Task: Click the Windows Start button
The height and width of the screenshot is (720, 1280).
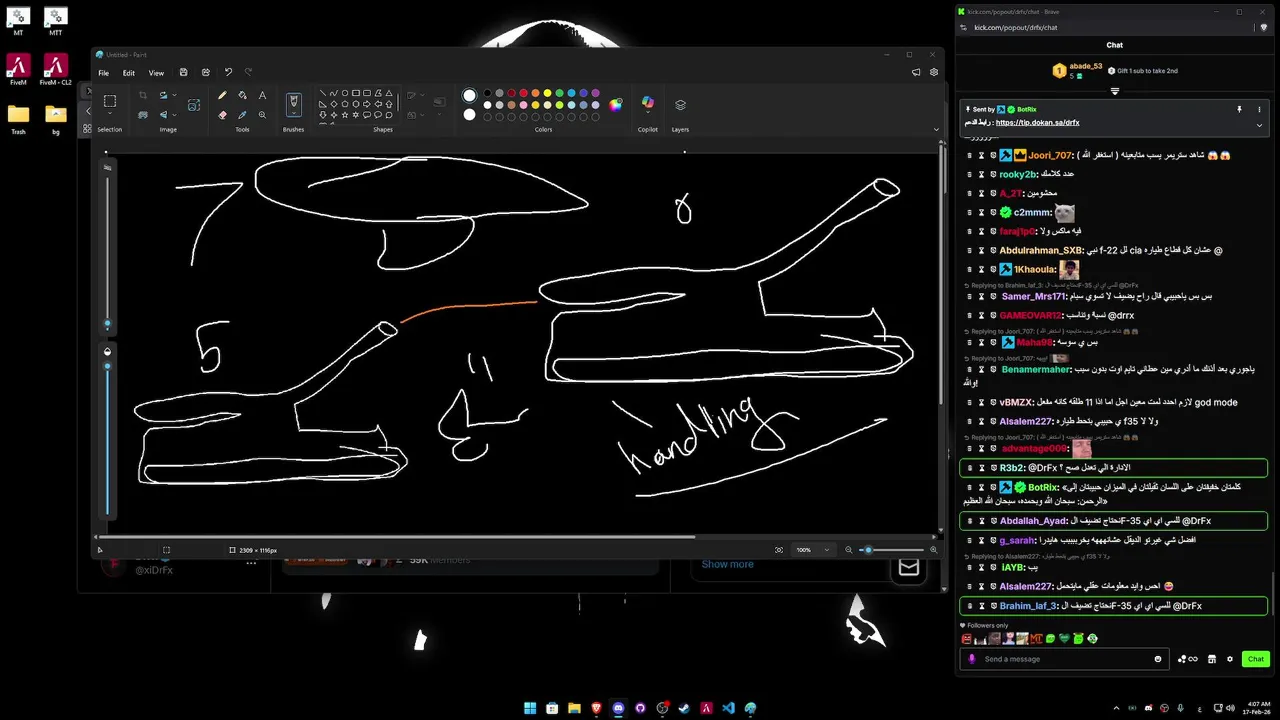Action: pos(530,708)
